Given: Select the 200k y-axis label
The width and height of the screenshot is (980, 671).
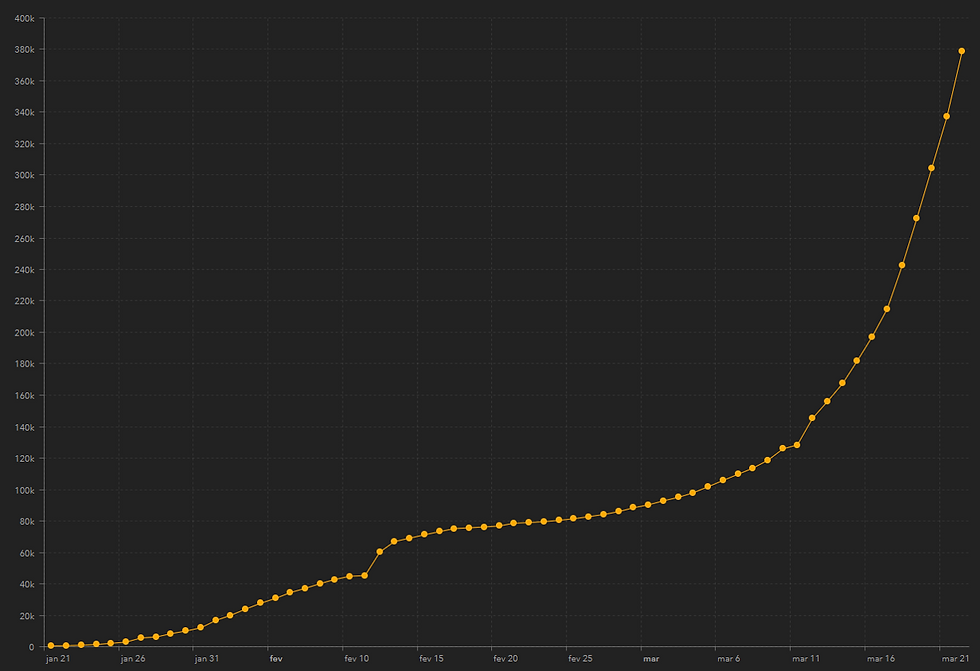Looking at the screenshot, I should pyautogui.click(x=24, y=333).
